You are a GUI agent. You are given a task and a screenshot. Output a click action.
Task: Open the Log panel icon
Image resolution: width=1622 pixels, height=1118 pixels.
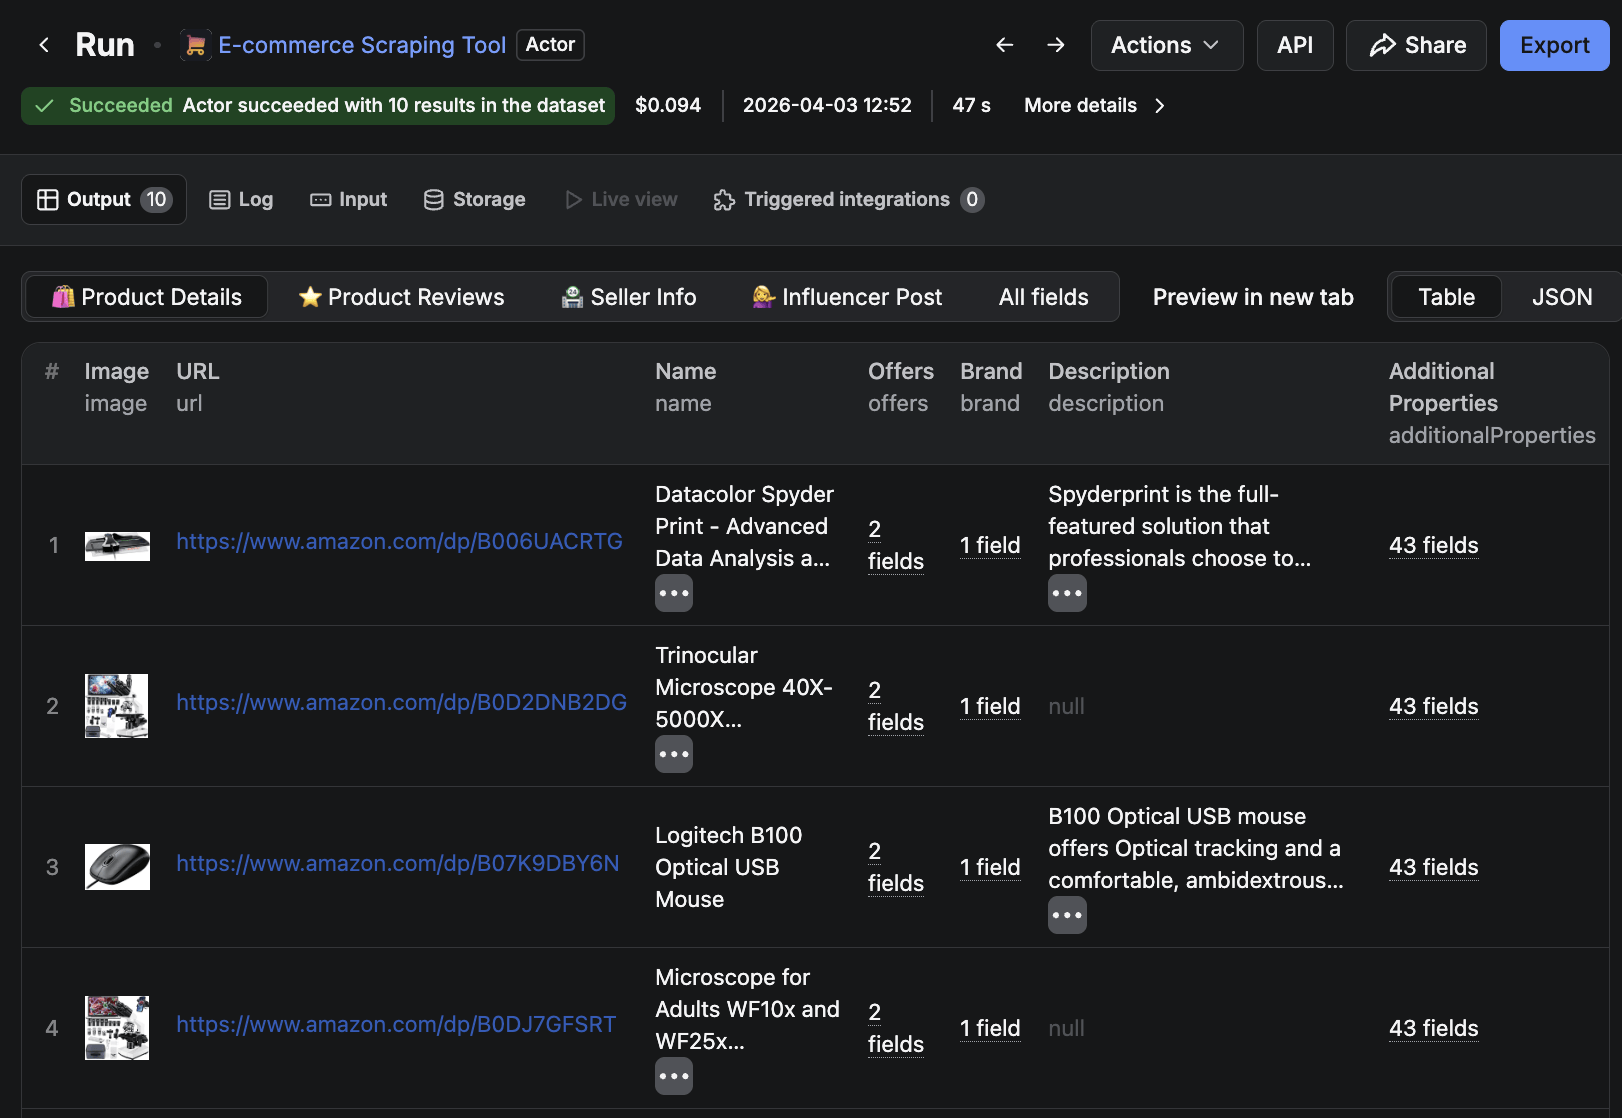219,199
